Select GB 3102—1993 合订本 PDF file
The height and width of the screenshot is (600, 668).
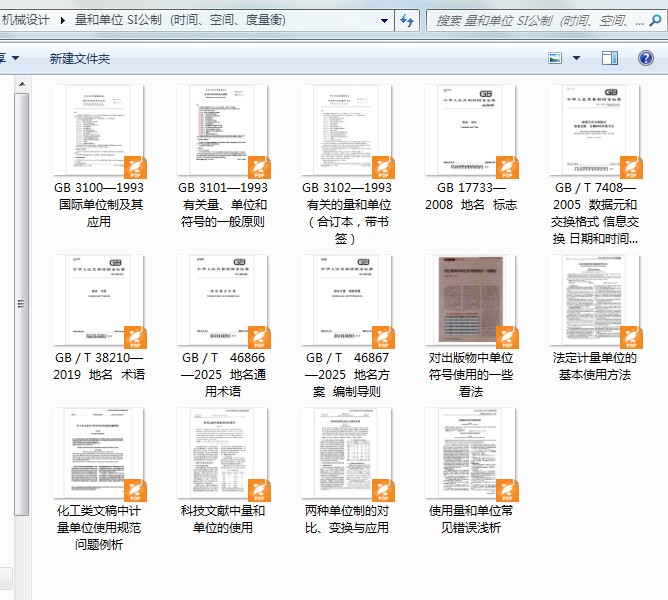coord(347,165)
